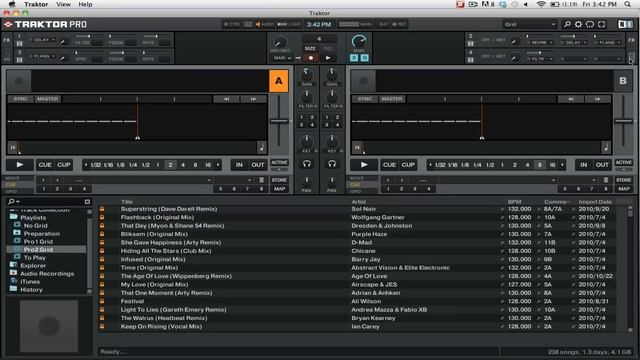The height and width of the screenshot is (360, 640).
Task: Open the Grid layout dropdown
Action: pos(529,24)
